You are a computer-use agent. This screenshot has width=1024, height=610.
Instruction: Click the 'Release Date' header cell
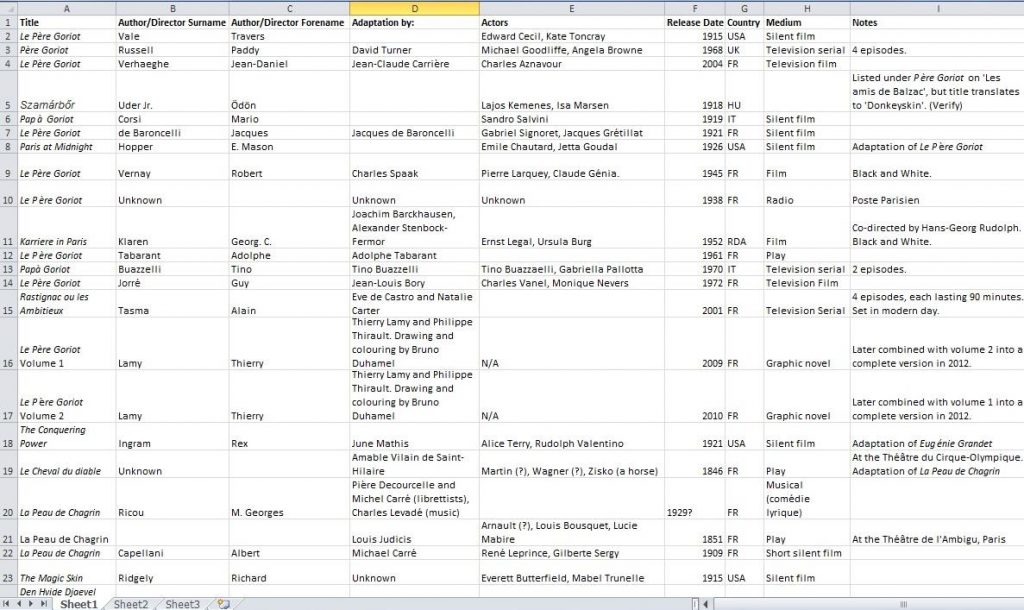(694, 21)
